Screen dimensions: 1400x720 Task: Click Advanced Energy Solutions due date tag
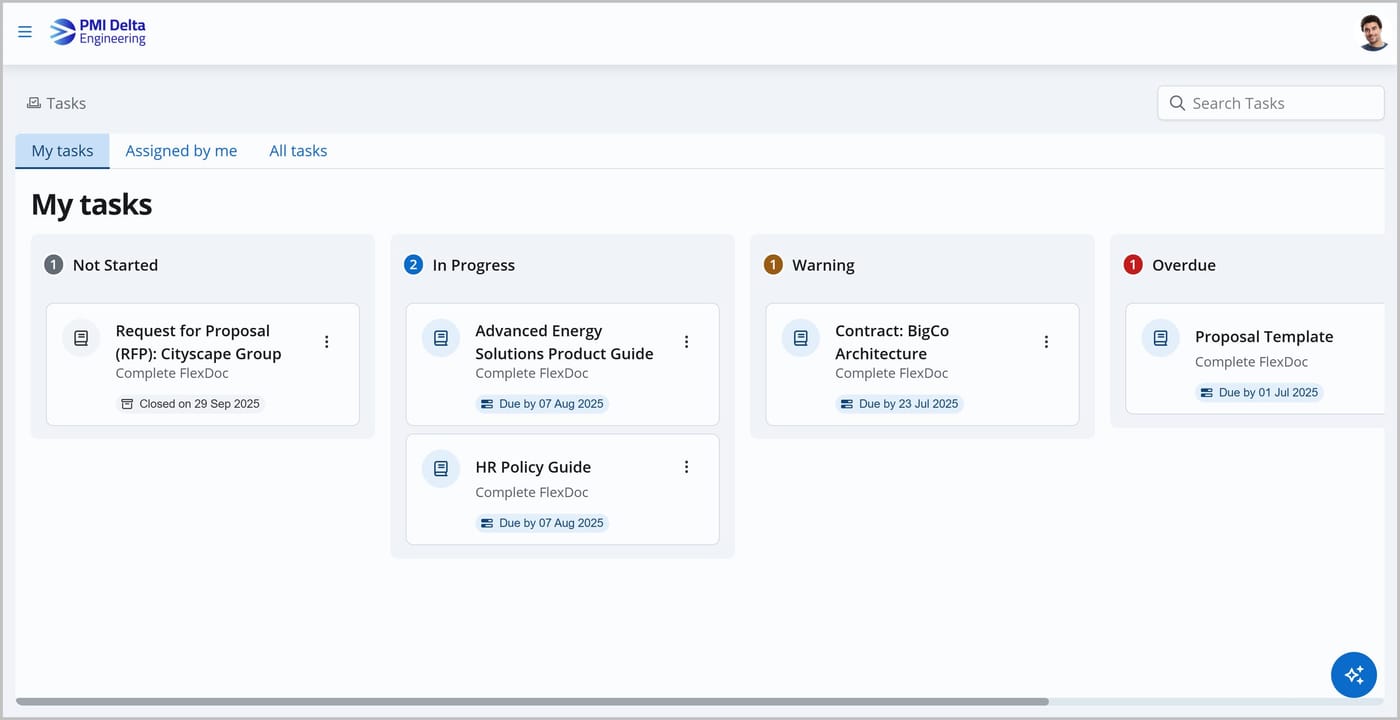[542, 404]
